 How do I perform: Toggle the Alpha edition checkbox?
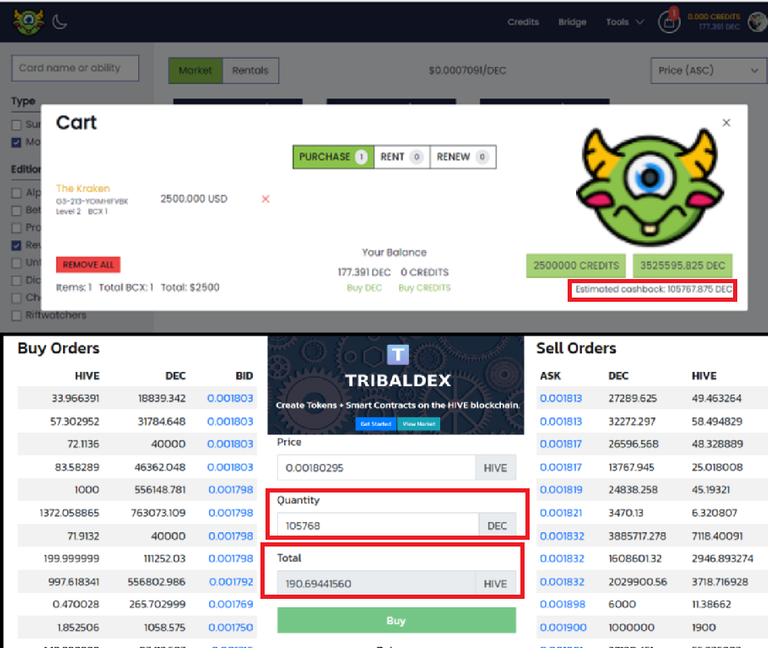(17, 193)
